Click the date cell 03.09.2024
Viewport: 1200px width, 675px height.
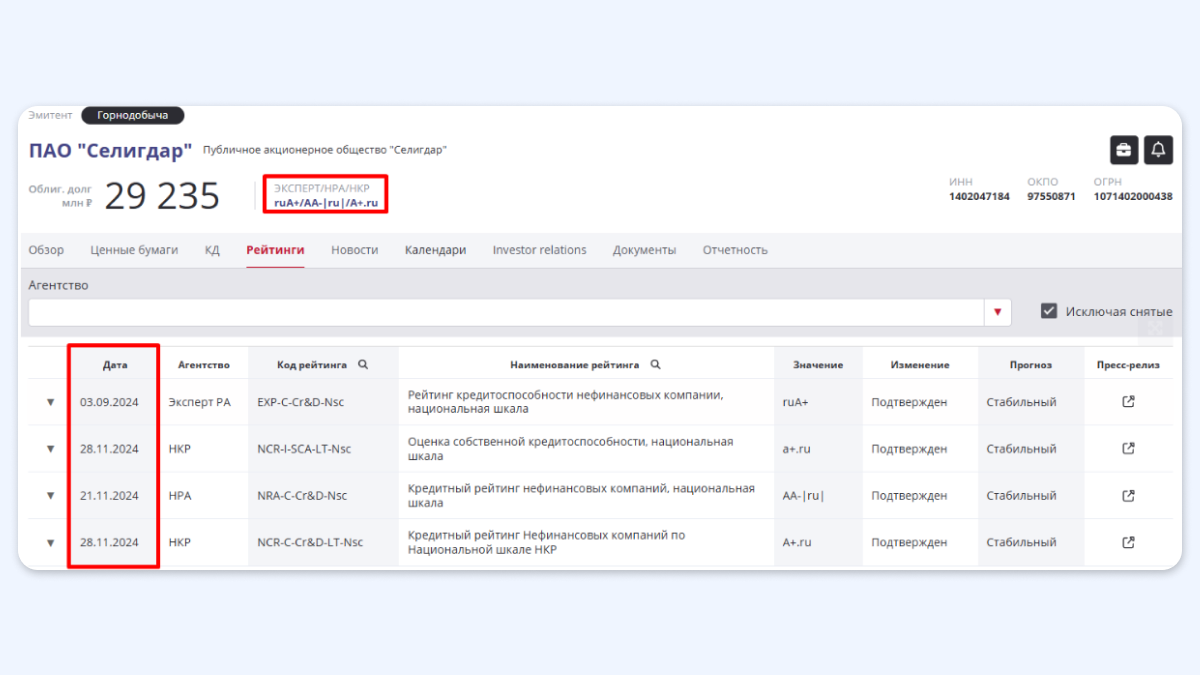109,402
